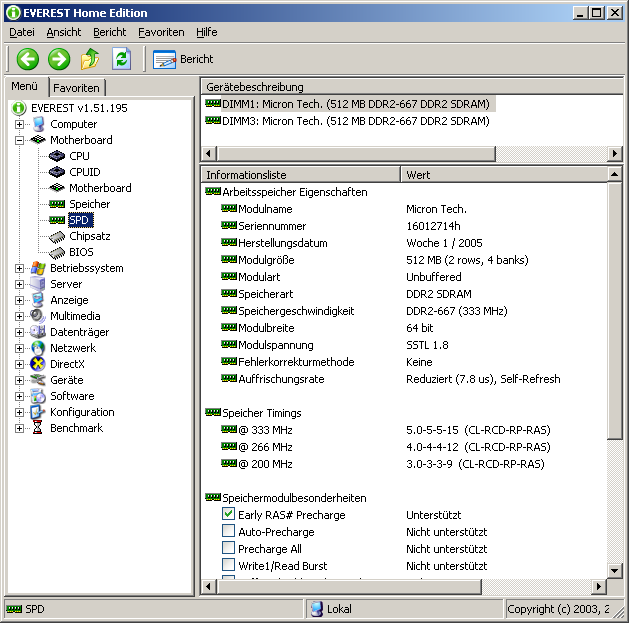629x623 pixels.
Task: Expand the Datenträger tree node
Action: coord(19,333)
